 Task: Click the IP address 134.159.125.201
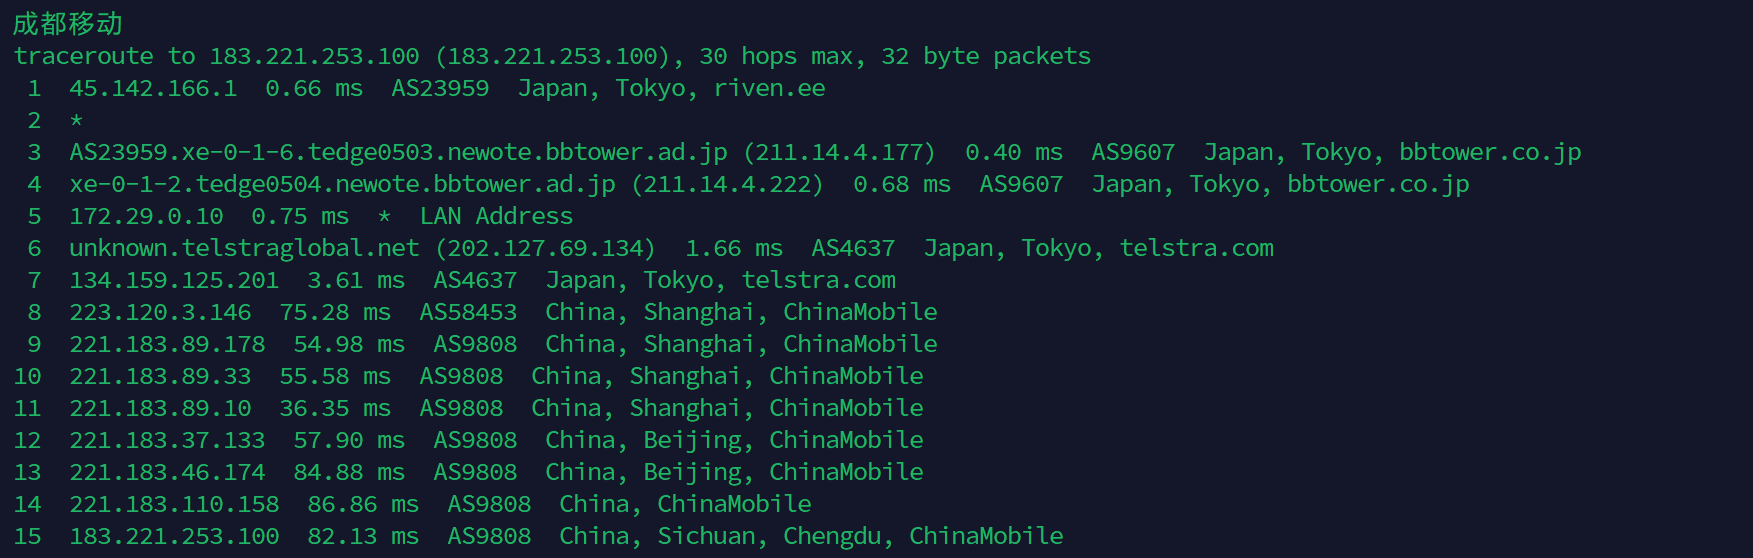pyautogui.click(x=174, y=280)
